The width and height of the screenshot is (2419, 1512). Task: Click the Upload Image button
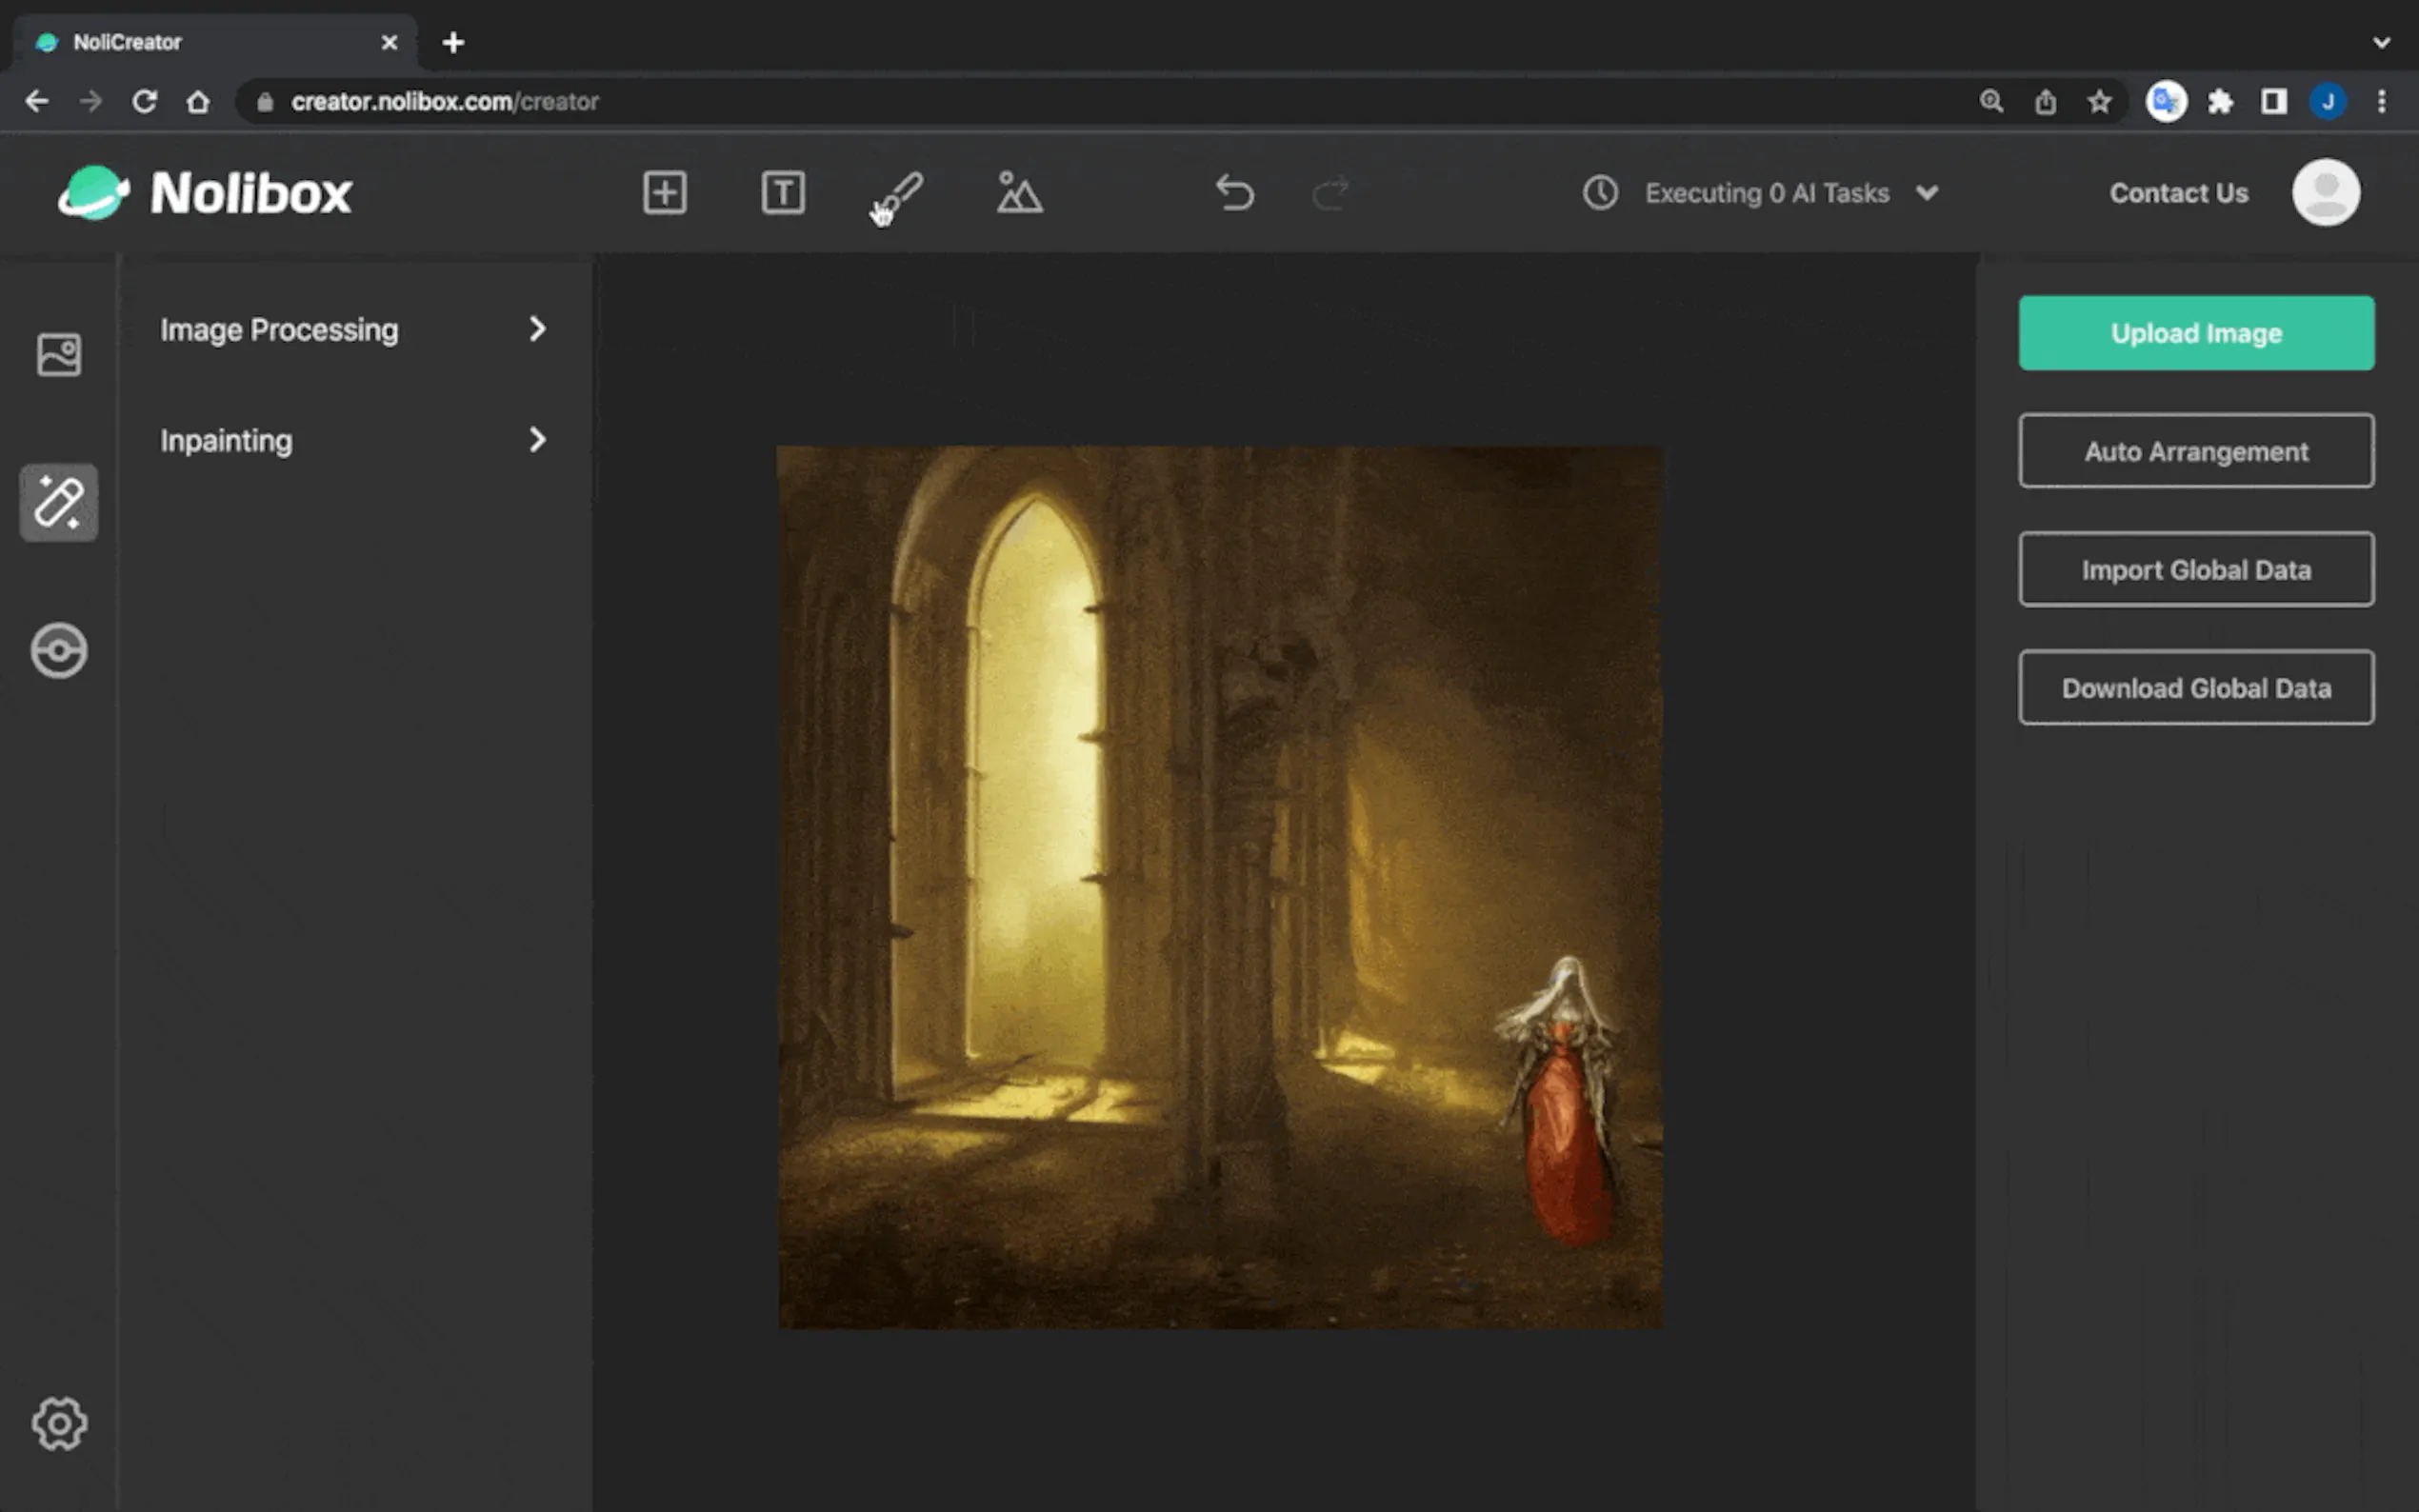(2195, 333)
